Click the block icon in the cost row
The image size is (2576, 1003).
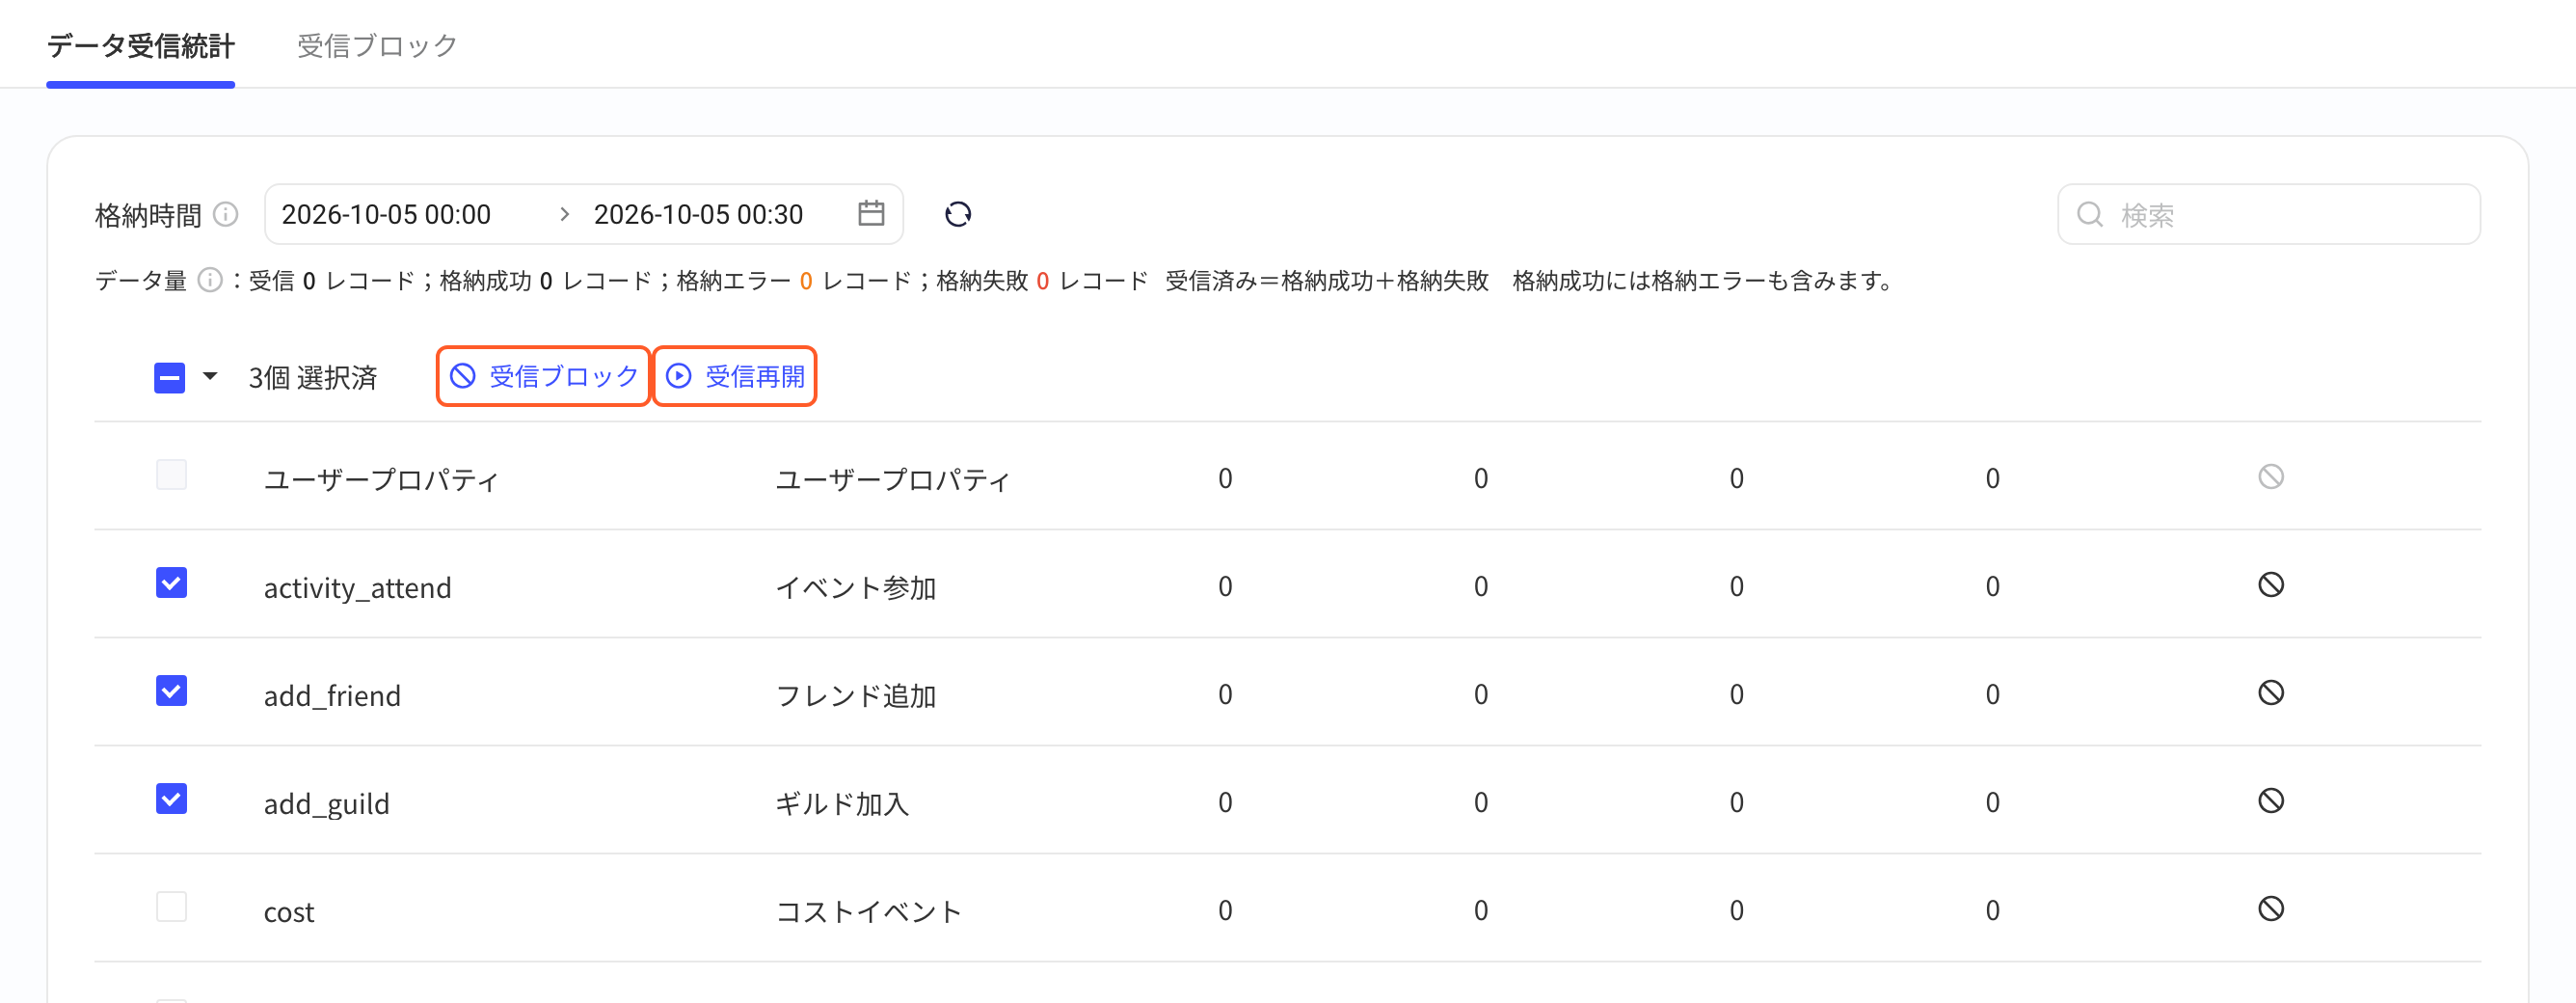pyautogui.click(x=2270, y=909)
